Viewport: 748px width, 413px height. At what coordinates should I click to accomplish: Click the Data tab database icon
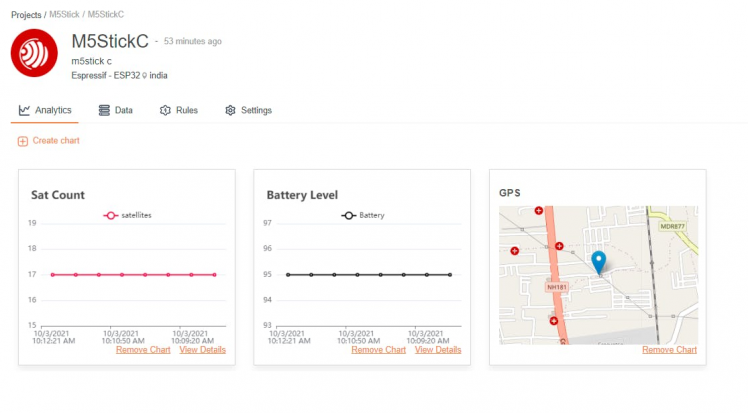(105, 110)
